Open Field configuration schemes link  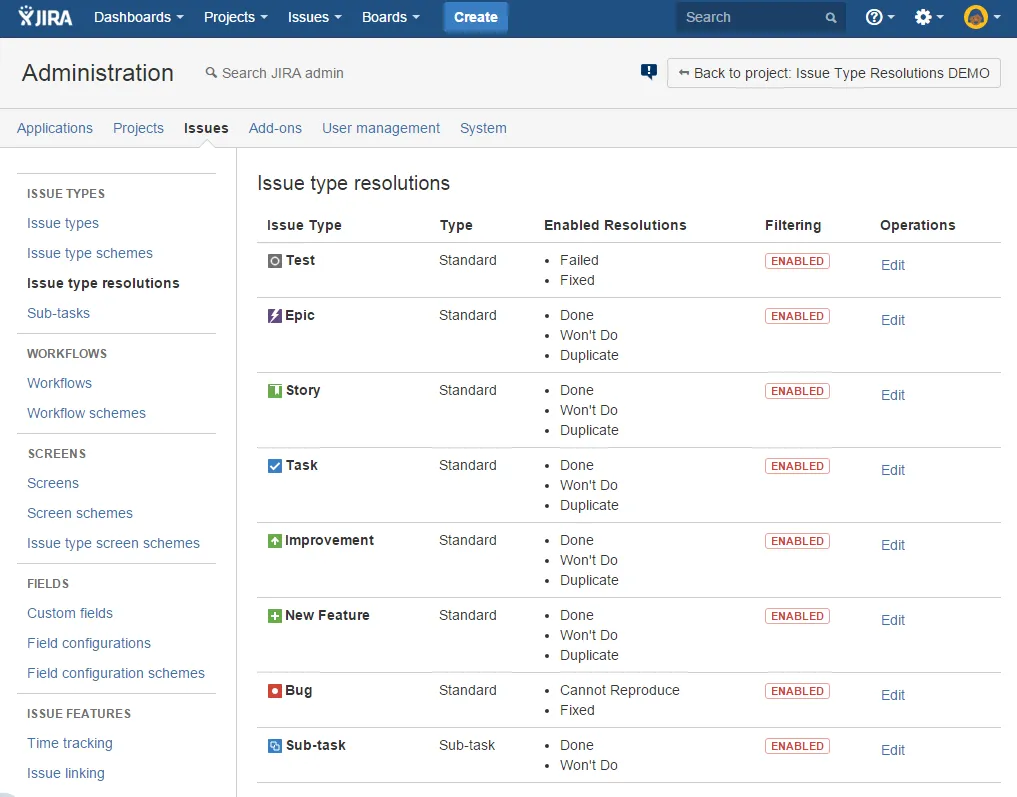[115, 673]
